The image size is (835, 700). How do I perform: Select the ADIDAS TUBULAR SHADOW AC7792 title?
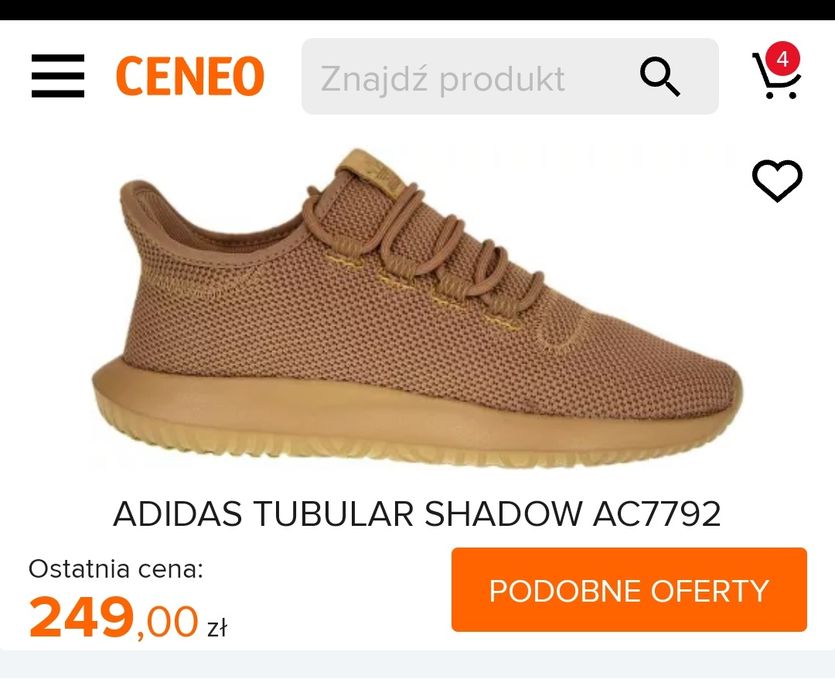[x=417, y=514]
